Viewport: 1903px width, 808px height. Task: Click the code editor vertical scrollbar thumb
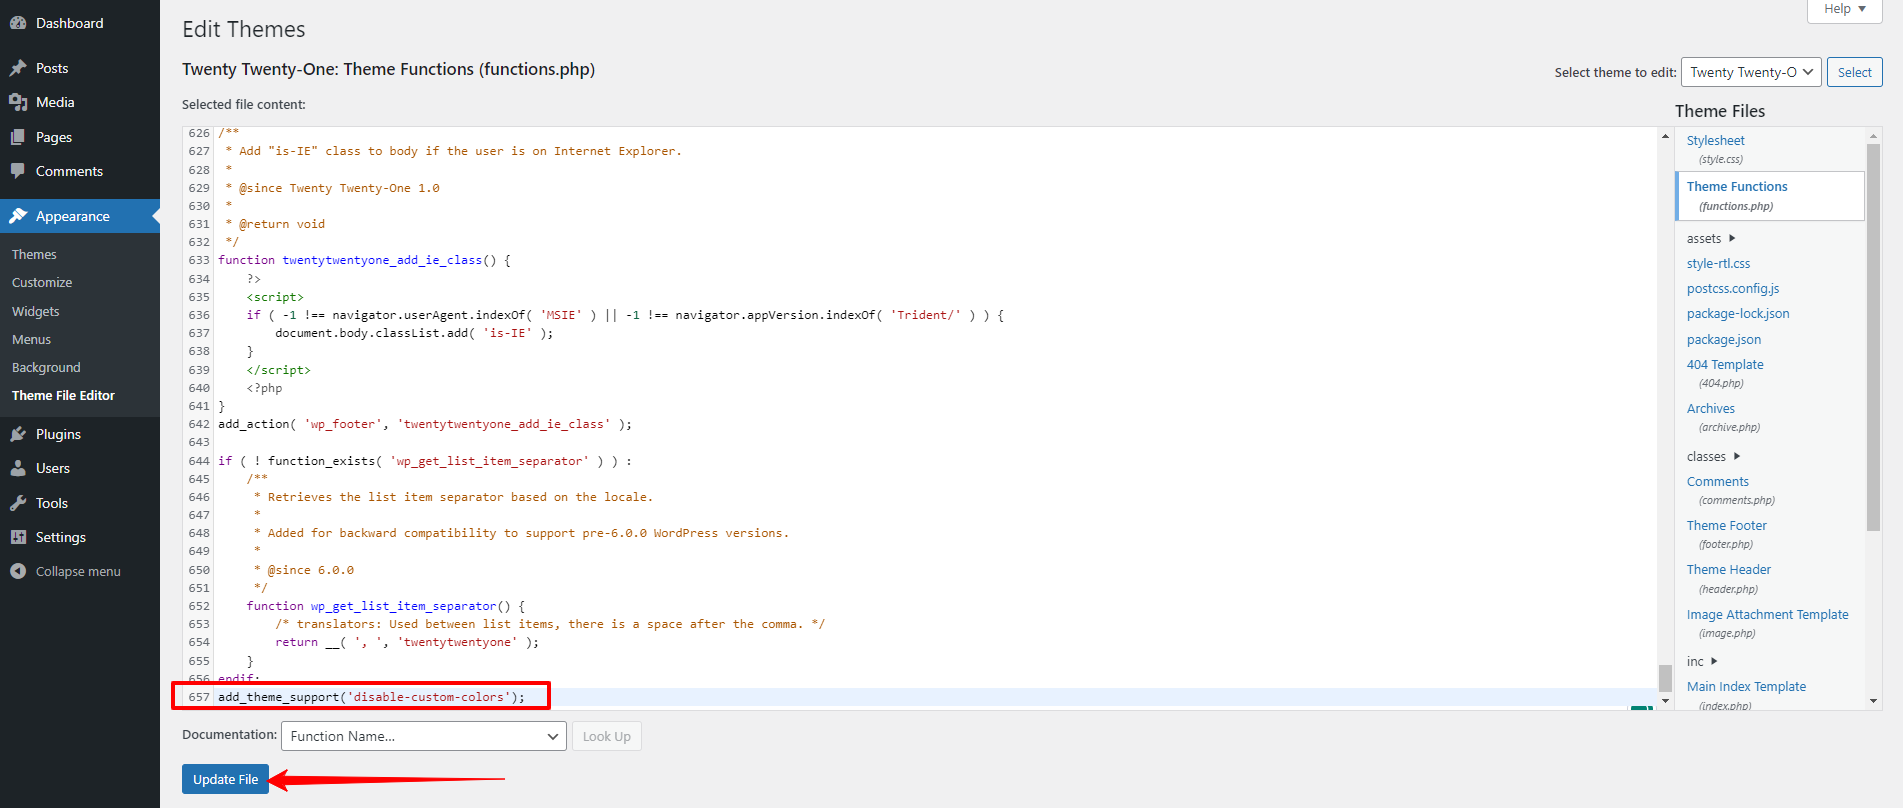coord(1665,678)
